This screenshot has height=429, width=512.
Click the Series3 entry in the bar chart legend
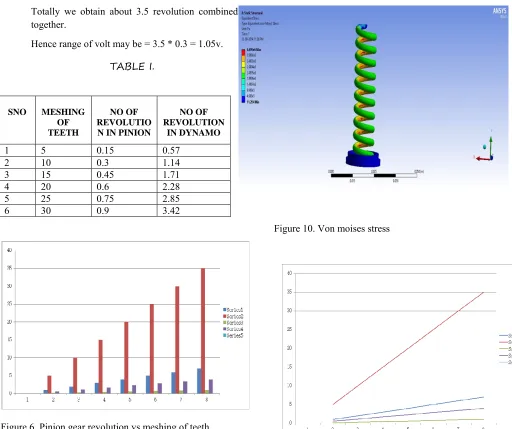pos(233,323)
